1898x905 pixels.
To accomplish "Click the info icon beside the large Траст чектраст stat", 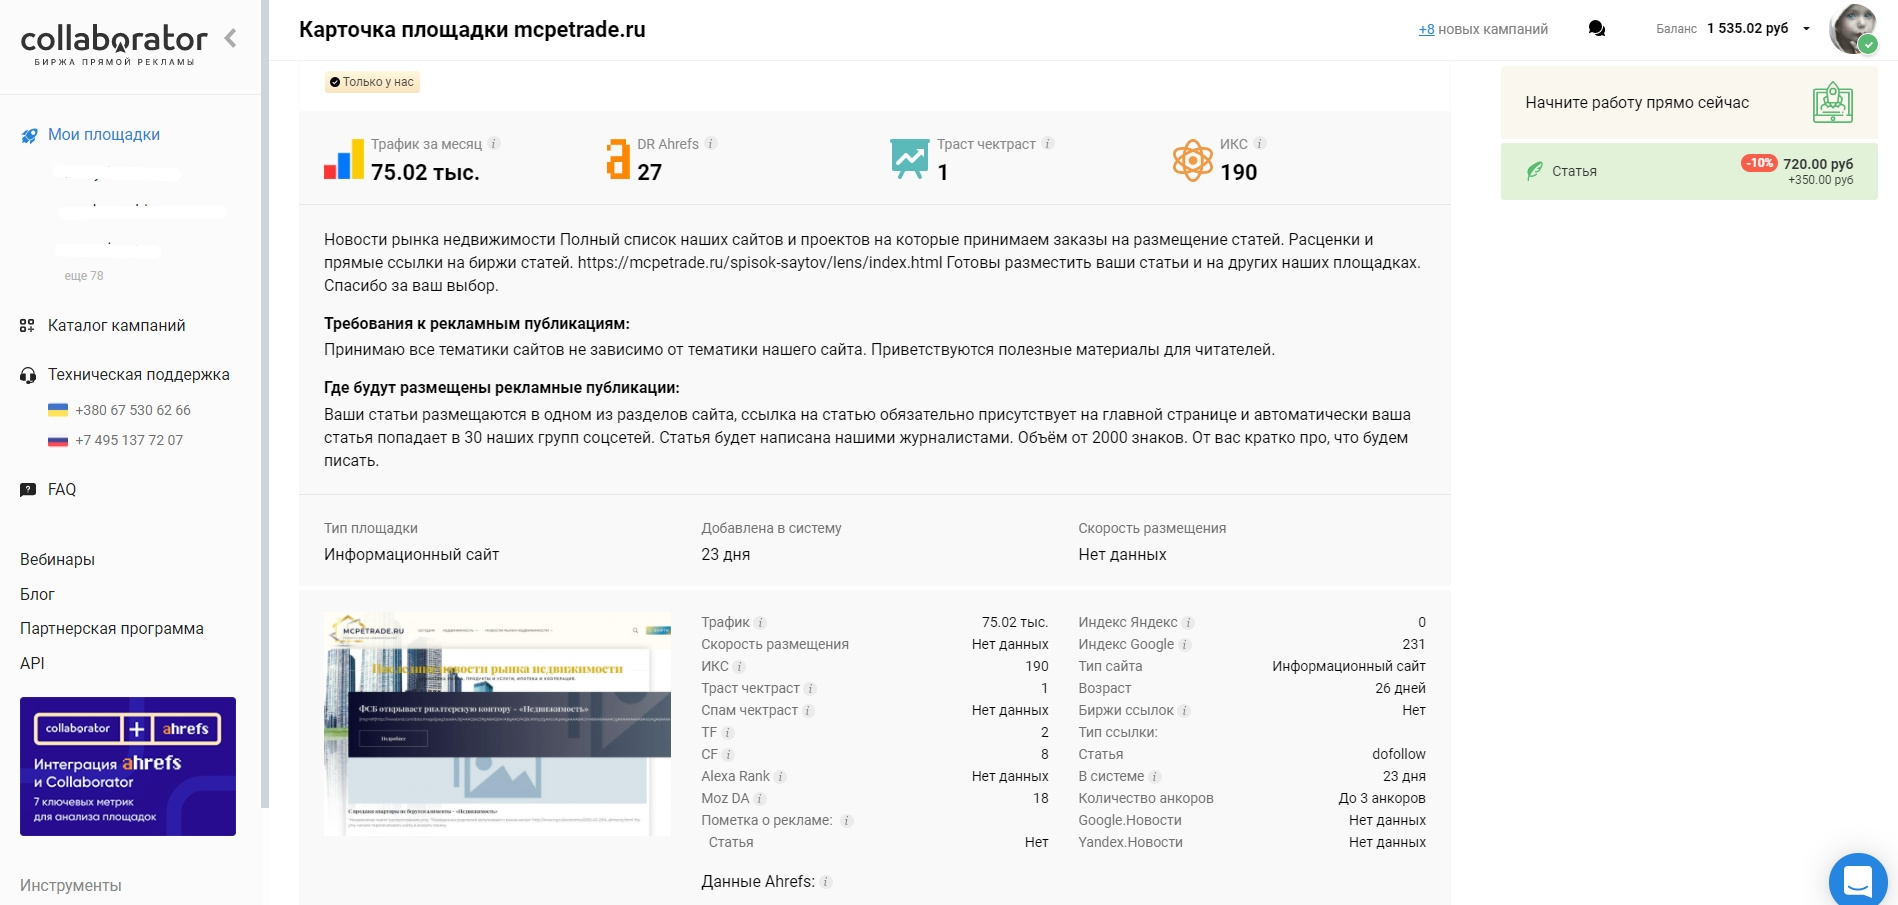I will pyautogui.click(x=1048, y=144).
